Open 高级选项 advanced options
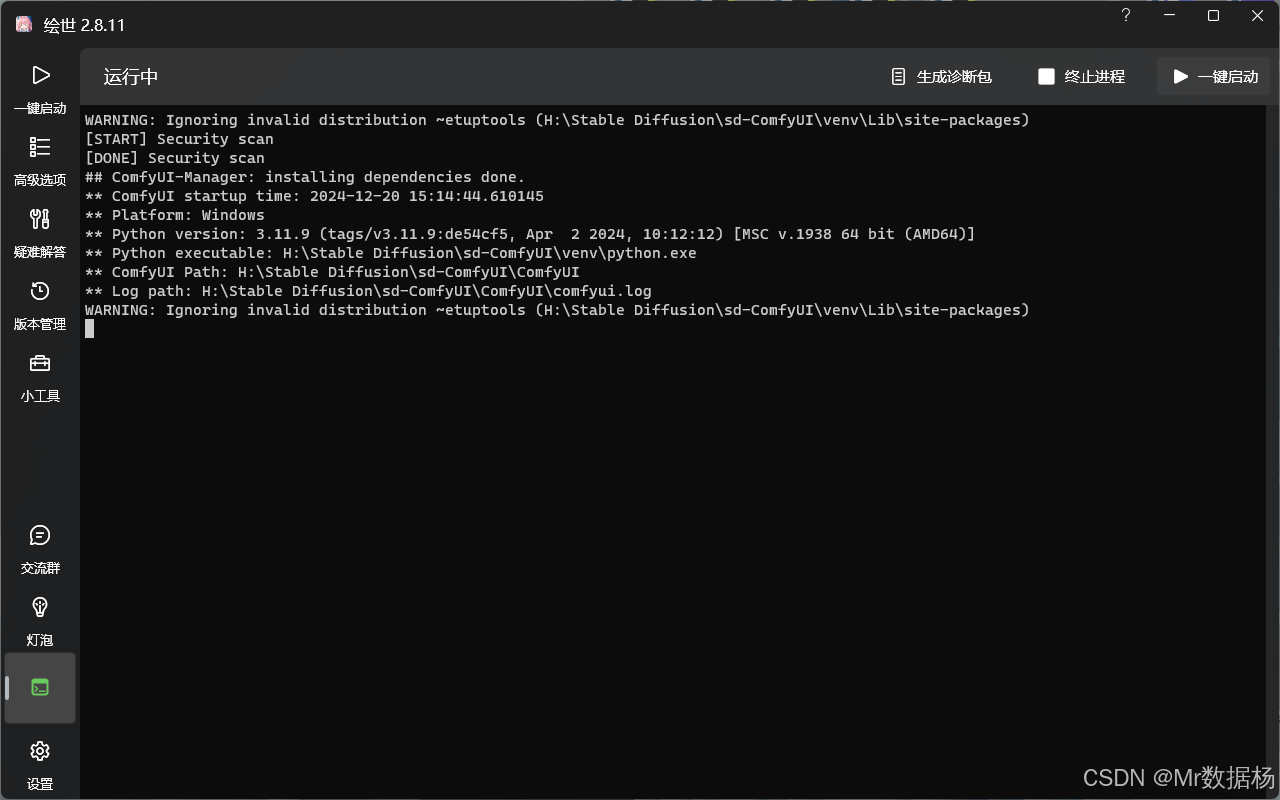 coord(40,161)
